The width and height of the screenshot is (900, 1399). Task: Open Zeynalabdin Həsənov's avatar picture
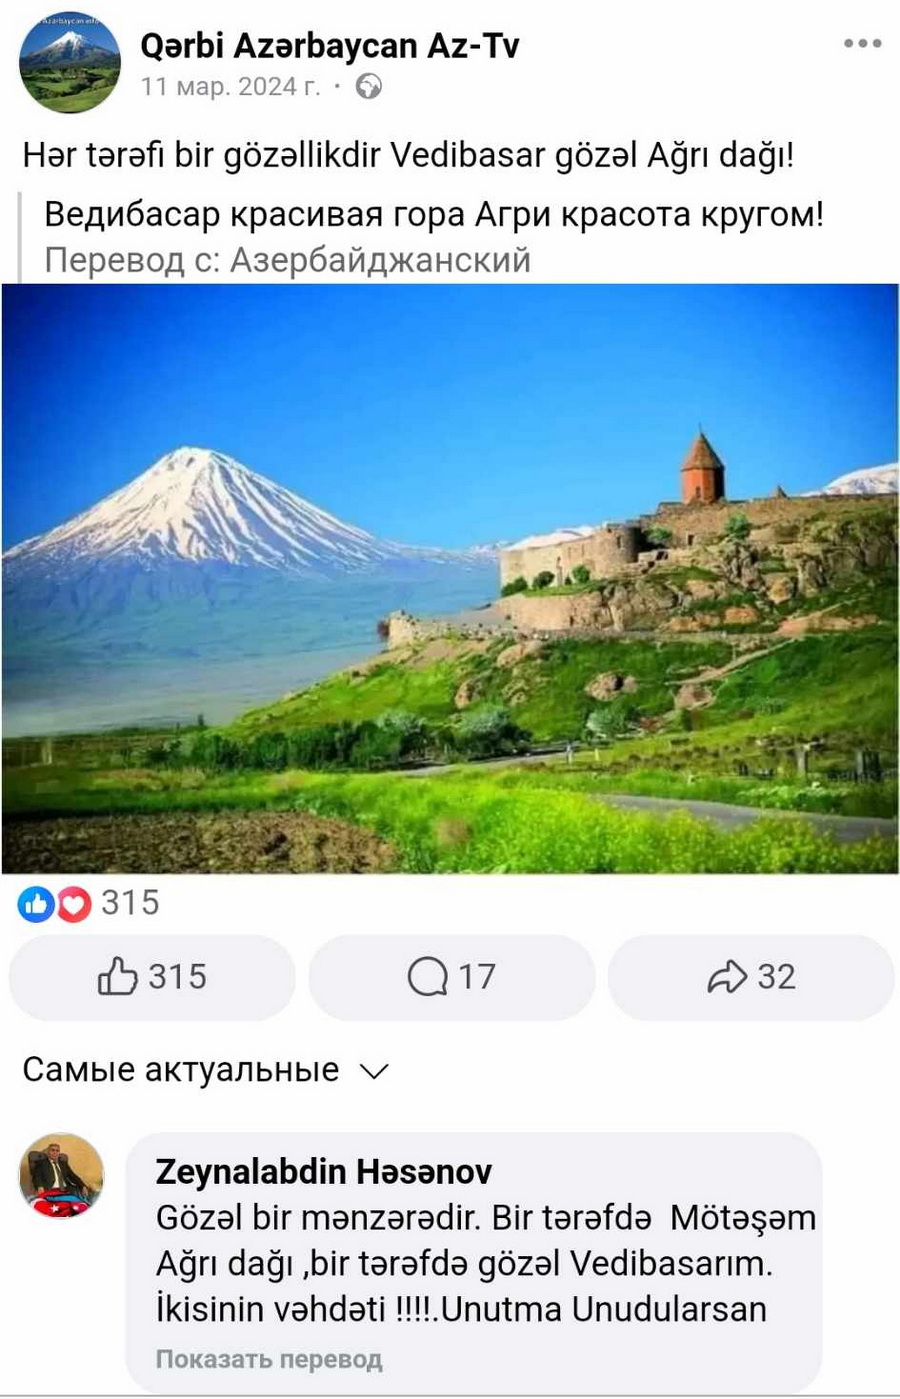[x=62, y=1176]
